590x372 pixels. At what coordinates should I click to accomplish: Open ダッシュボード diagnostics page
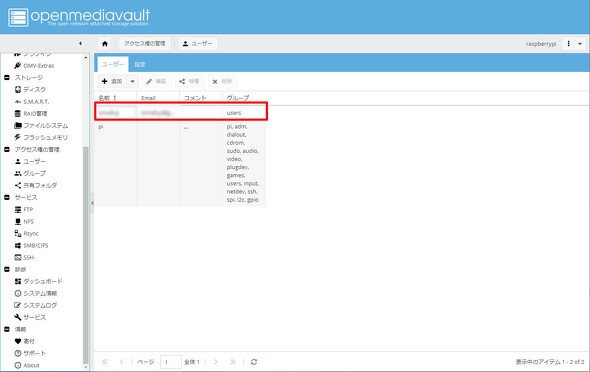(x=38, y=281)
